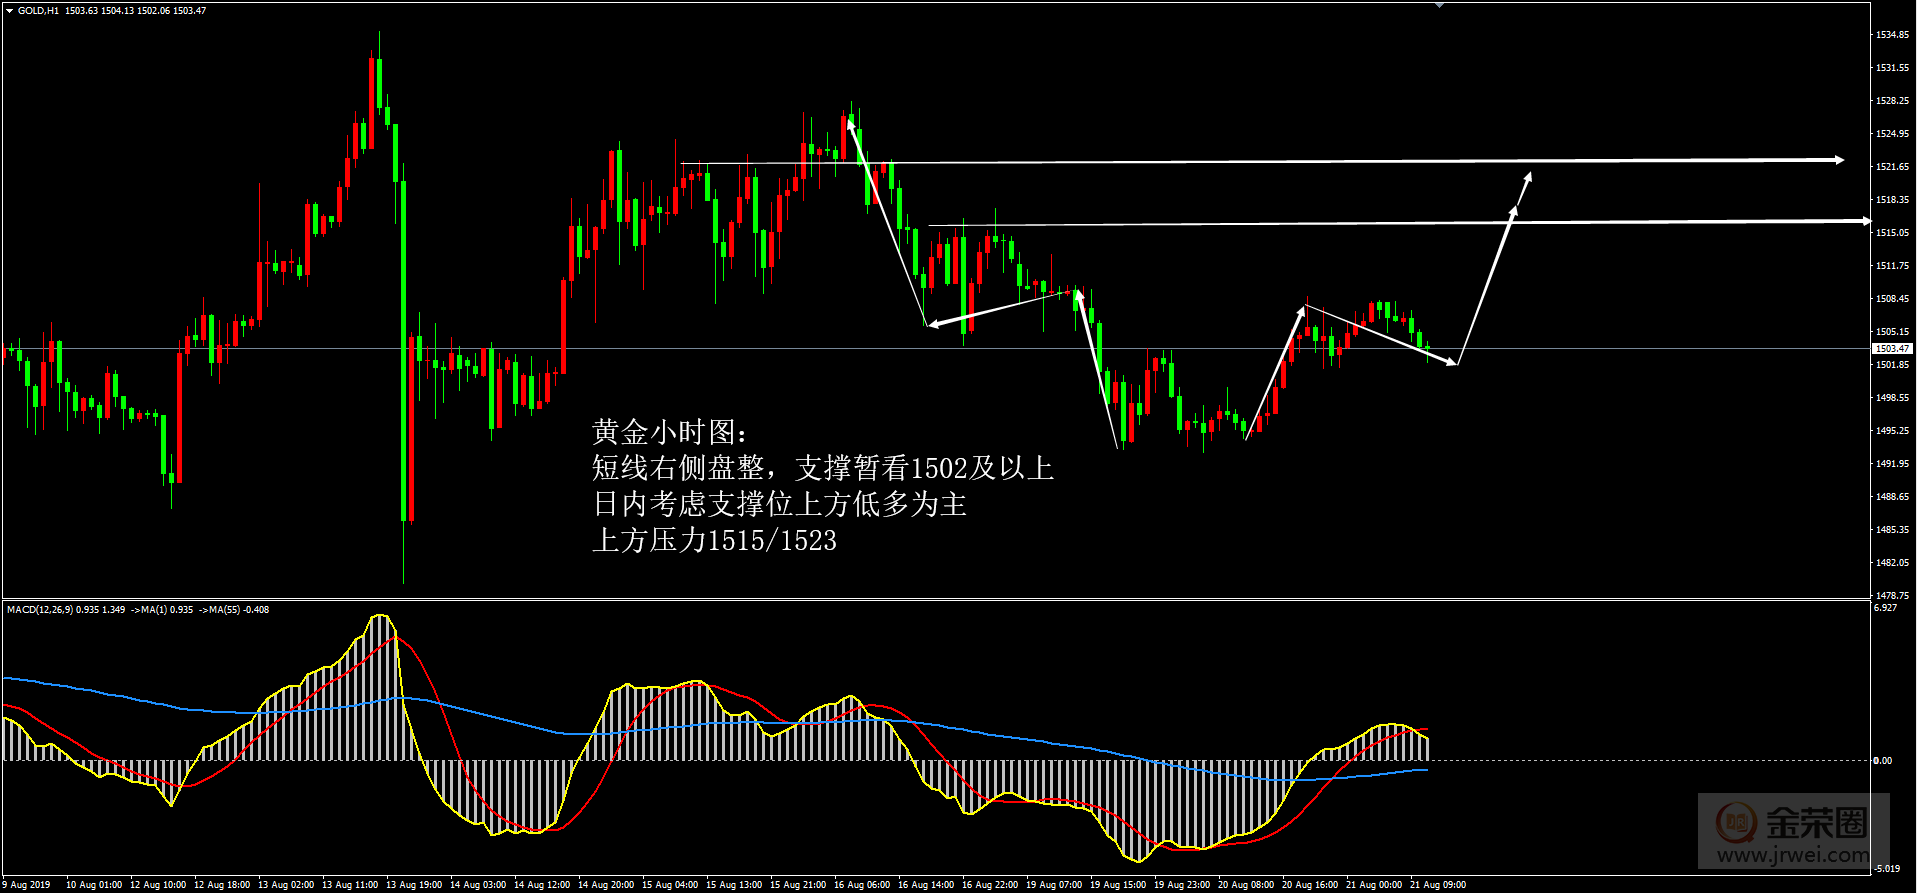1918x893 pixels.
Task: Click MACD scale value -5.019
Action: click(x=1886, y=868)
